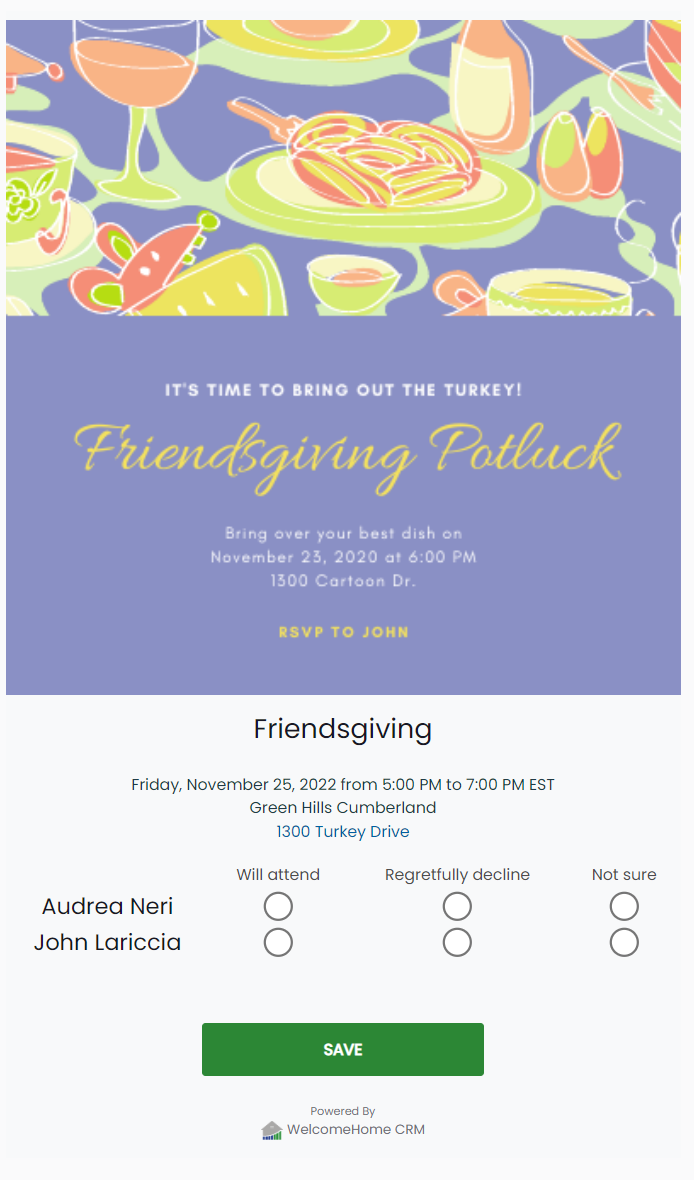The height and width of the screenshot is (1180, 694).
Task: Click the Regretfully decline column header
Action: pos(457,874)
